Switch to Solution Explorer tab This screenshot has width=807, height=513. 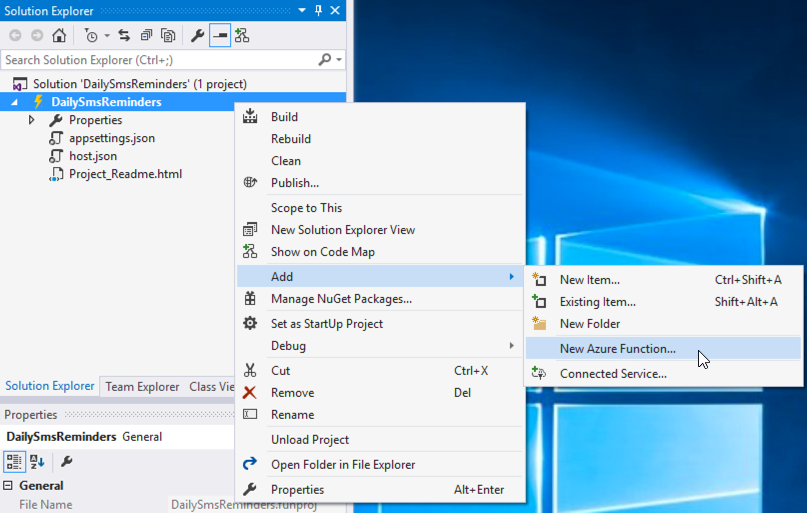click(49, 386)
